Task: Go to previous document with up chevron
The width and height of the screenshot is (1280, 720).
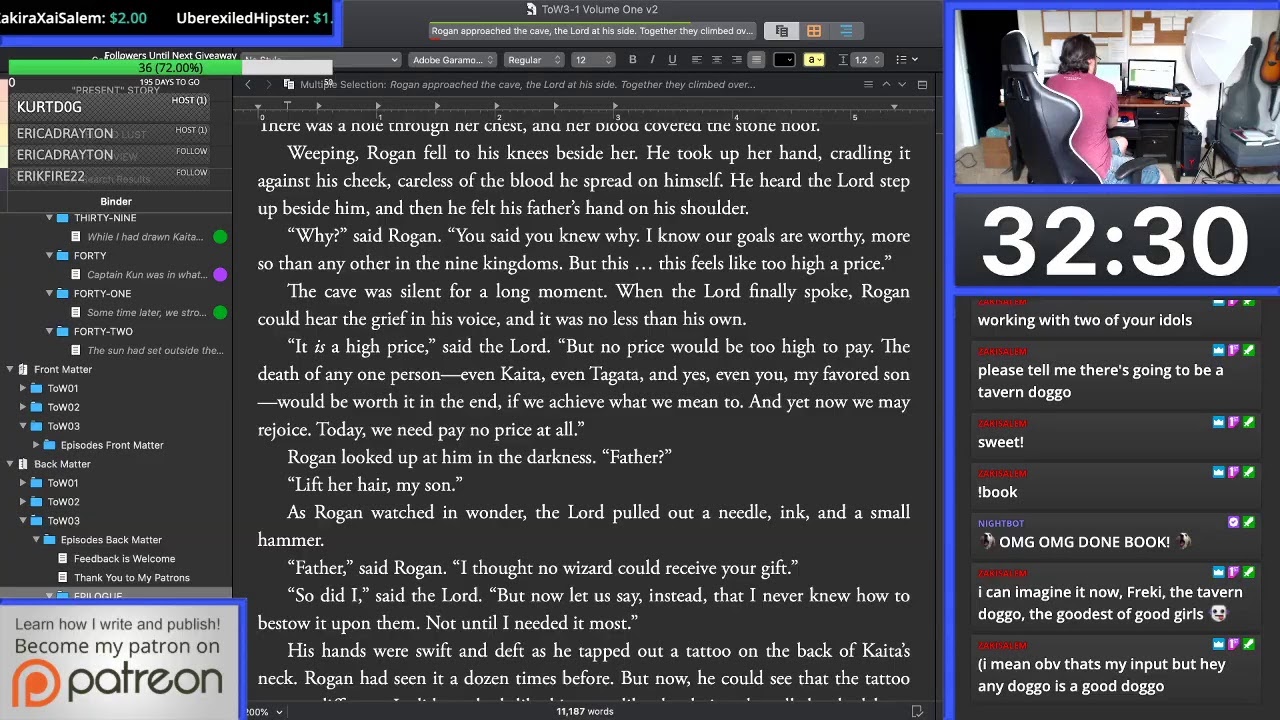Action: pyautogui.click(x=886, y=85)
